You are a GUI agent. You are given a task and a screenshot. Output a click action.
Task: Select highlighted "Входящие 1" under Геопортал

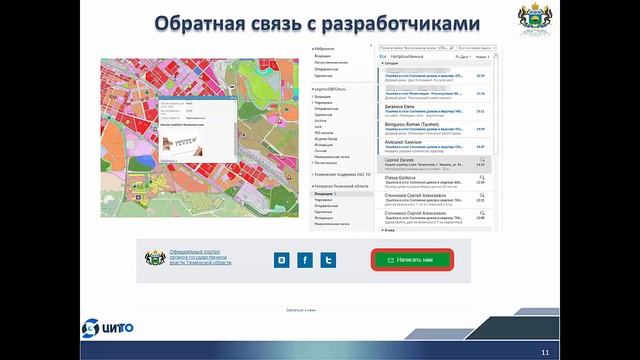(342, 194)
